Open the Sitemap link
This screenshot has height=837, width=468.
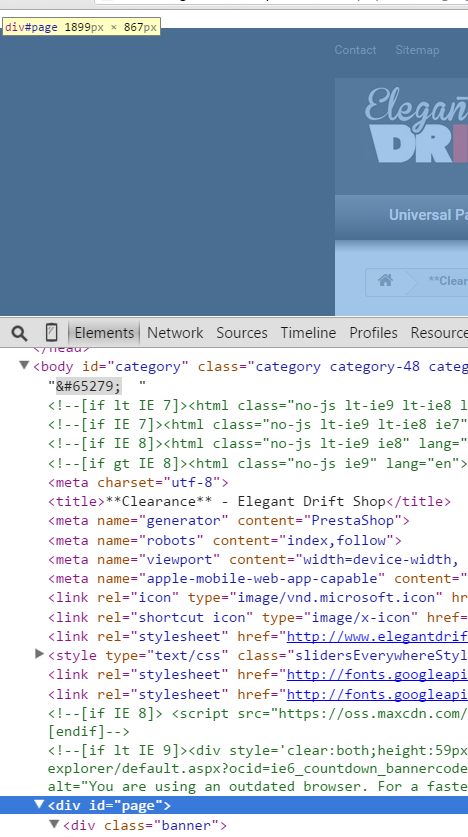417,50
